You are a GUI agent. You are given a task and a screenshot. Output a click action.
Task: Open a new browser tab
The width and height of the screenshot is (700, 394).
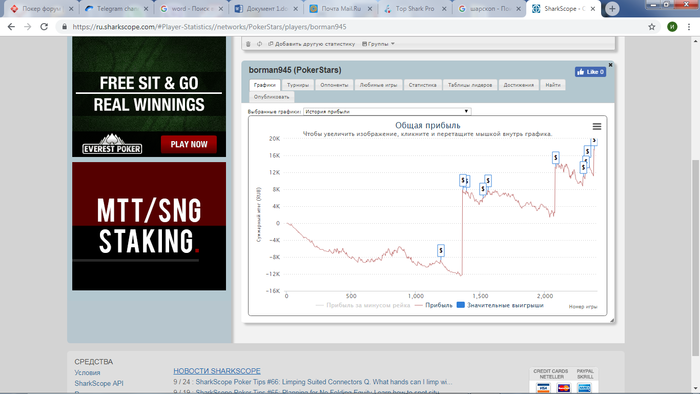(612, 8)
